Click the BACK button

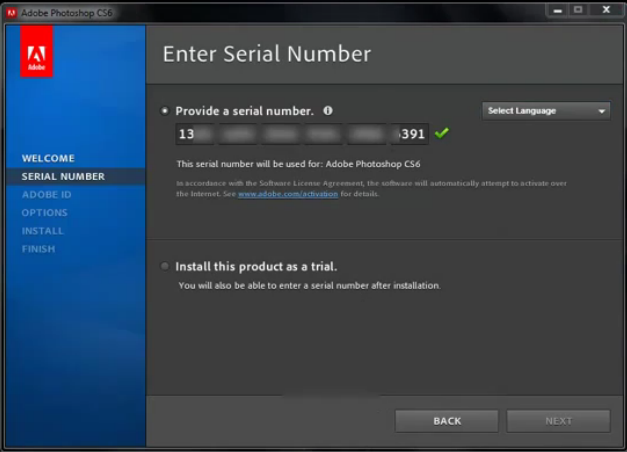[x=447, y=421]
